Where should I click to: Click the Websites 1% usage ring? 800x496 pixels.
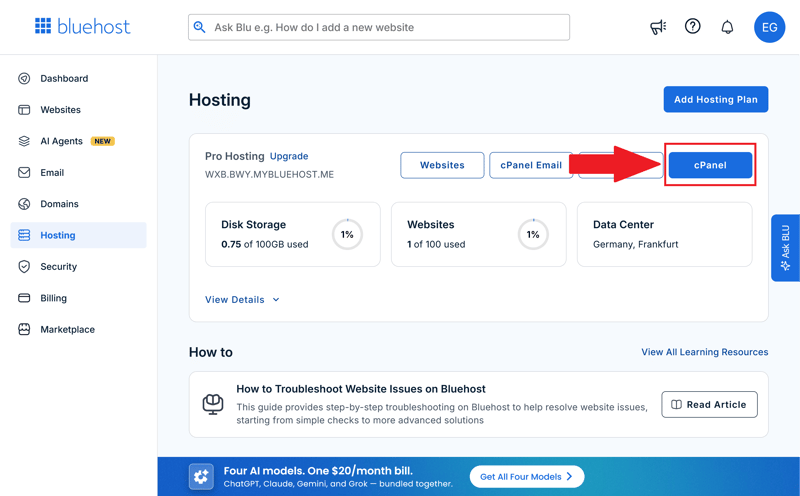coord(533,234)
